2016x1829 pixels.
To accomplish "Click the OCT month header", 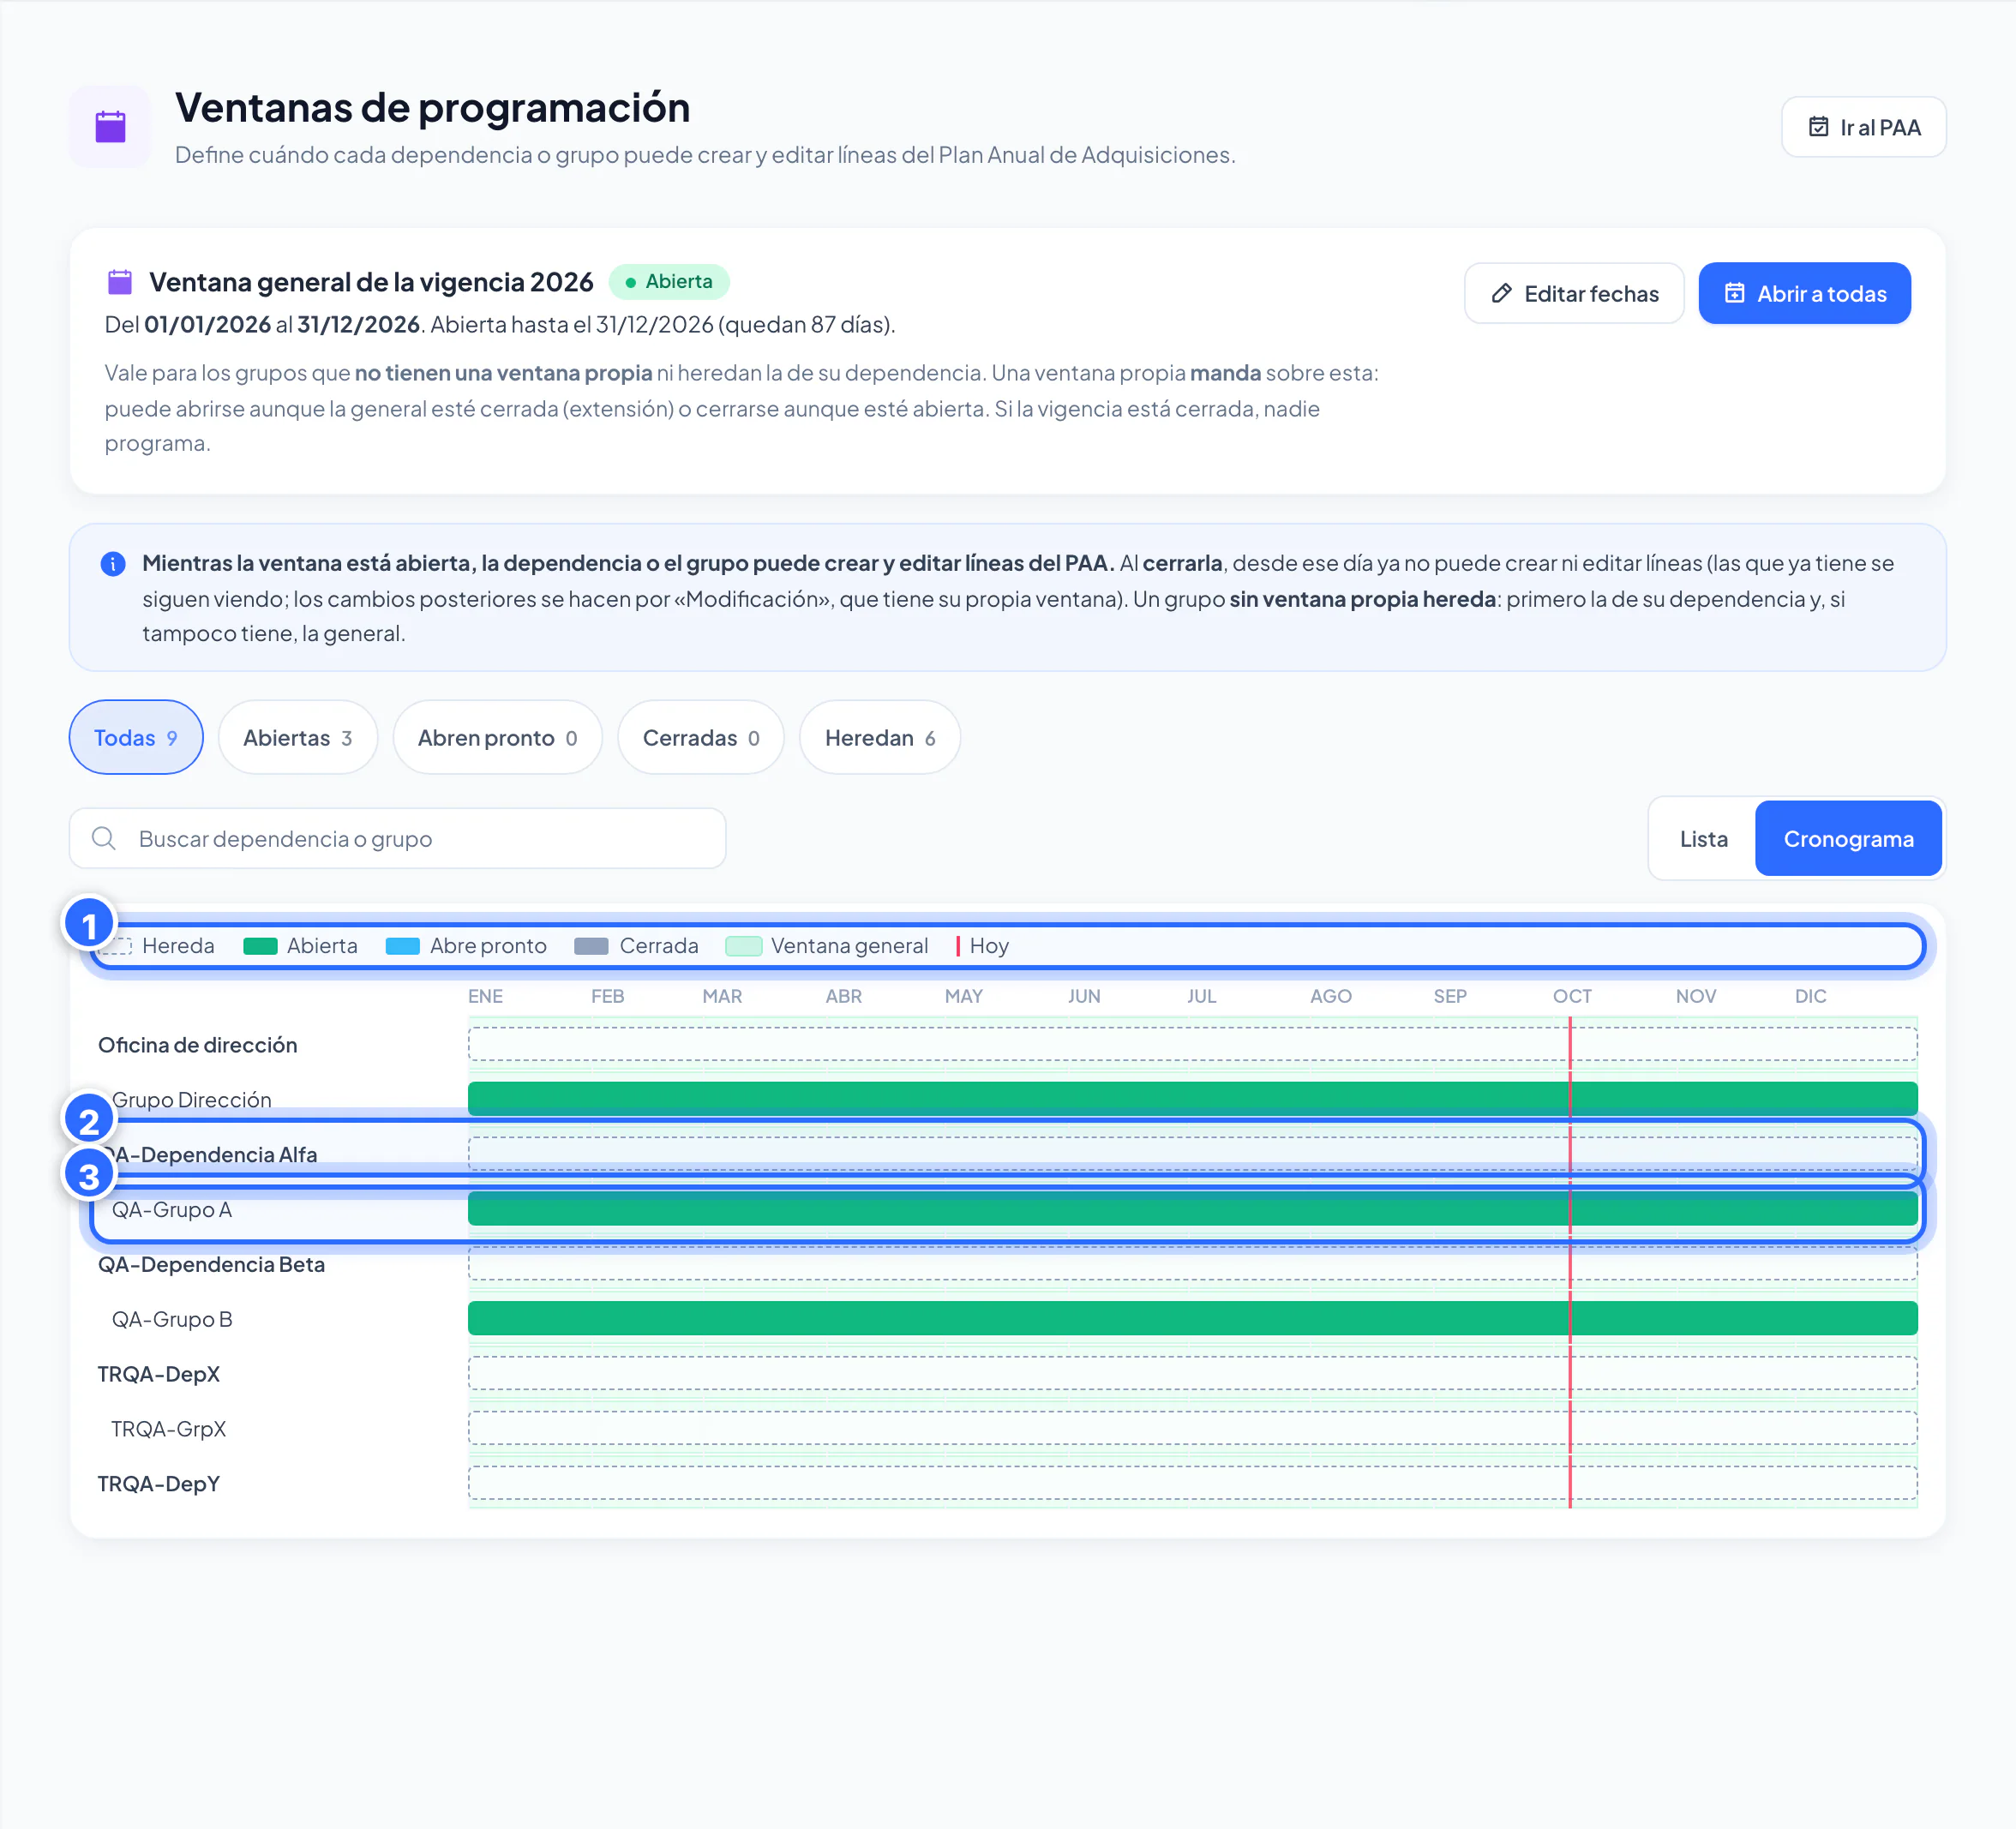I will pyautogui.click(x=1572, y=997).
